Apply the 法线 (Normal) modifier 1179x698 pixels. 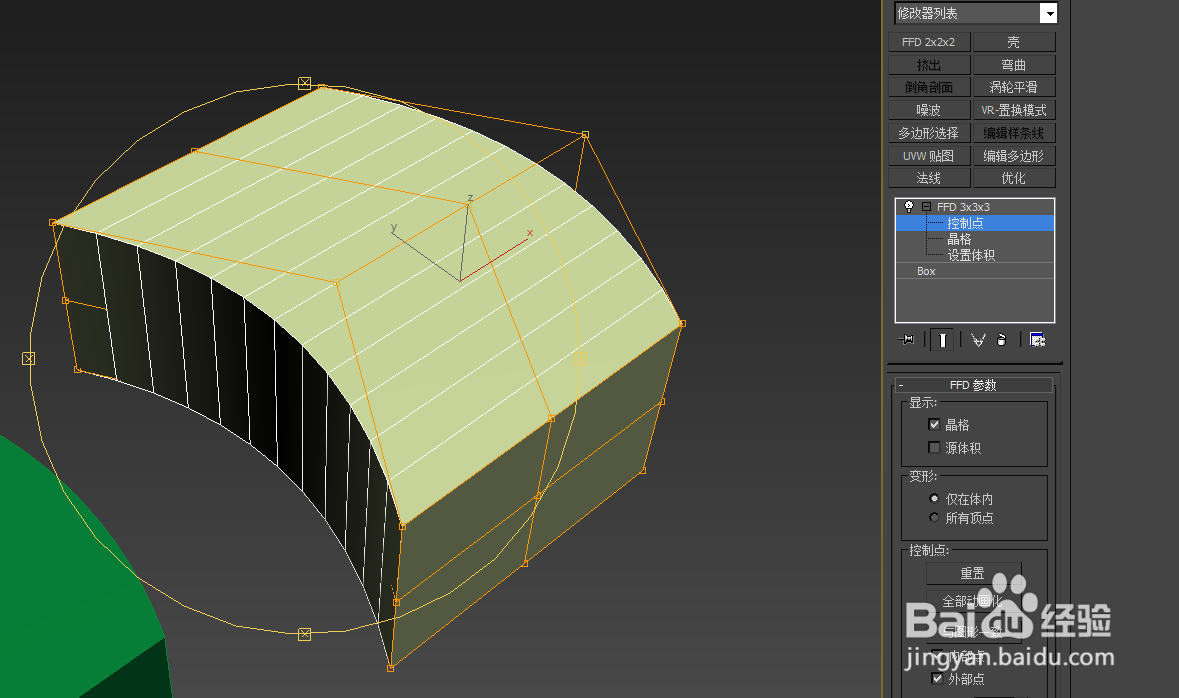click(929, 178)
